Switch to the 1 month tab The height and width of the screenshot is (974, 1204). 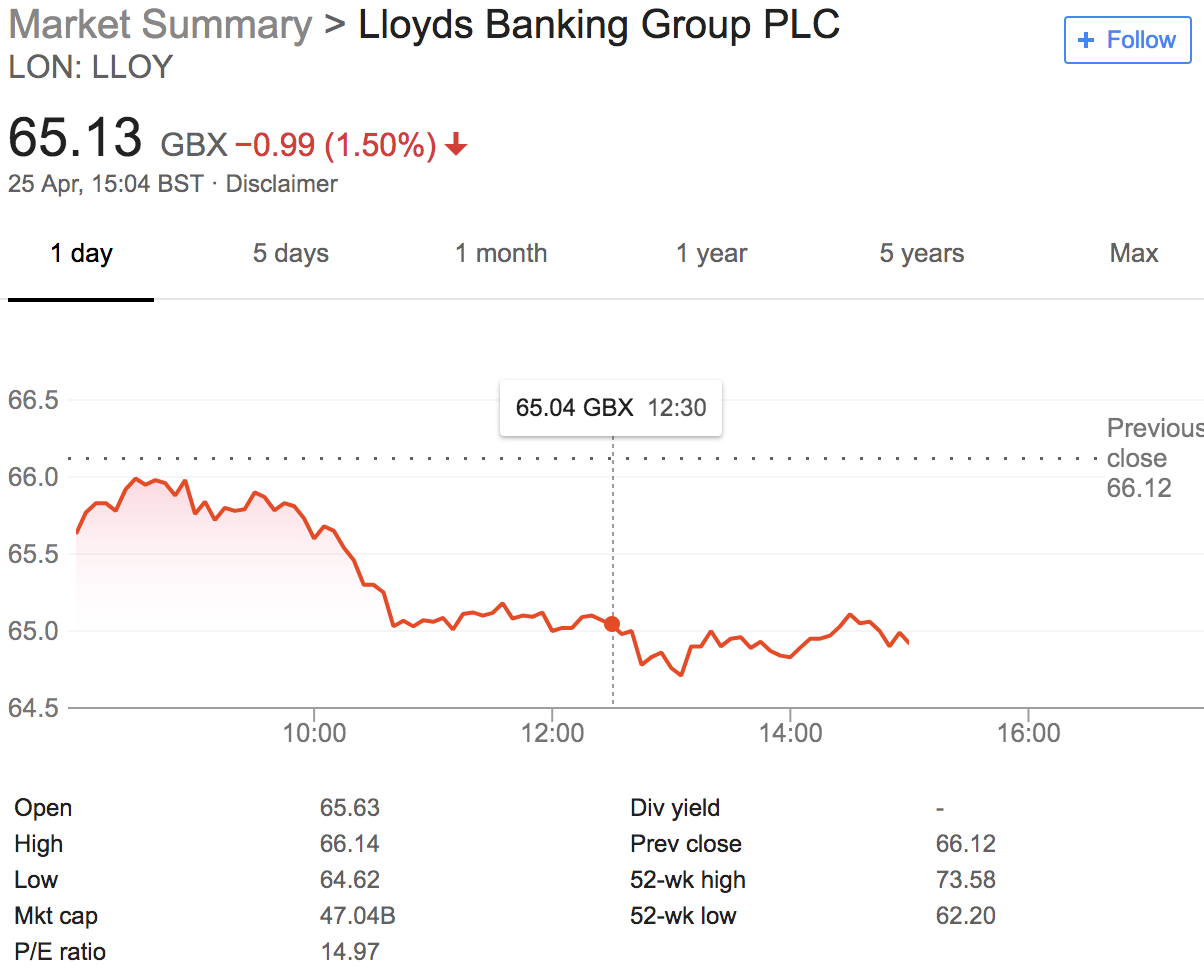pos(501,253)
